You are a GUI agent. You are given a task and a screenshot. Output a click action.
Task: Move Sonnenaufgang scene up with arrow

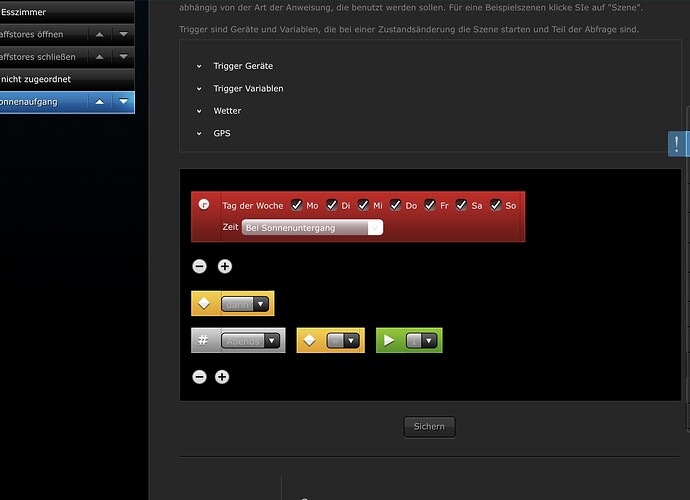tap(100, 102)
